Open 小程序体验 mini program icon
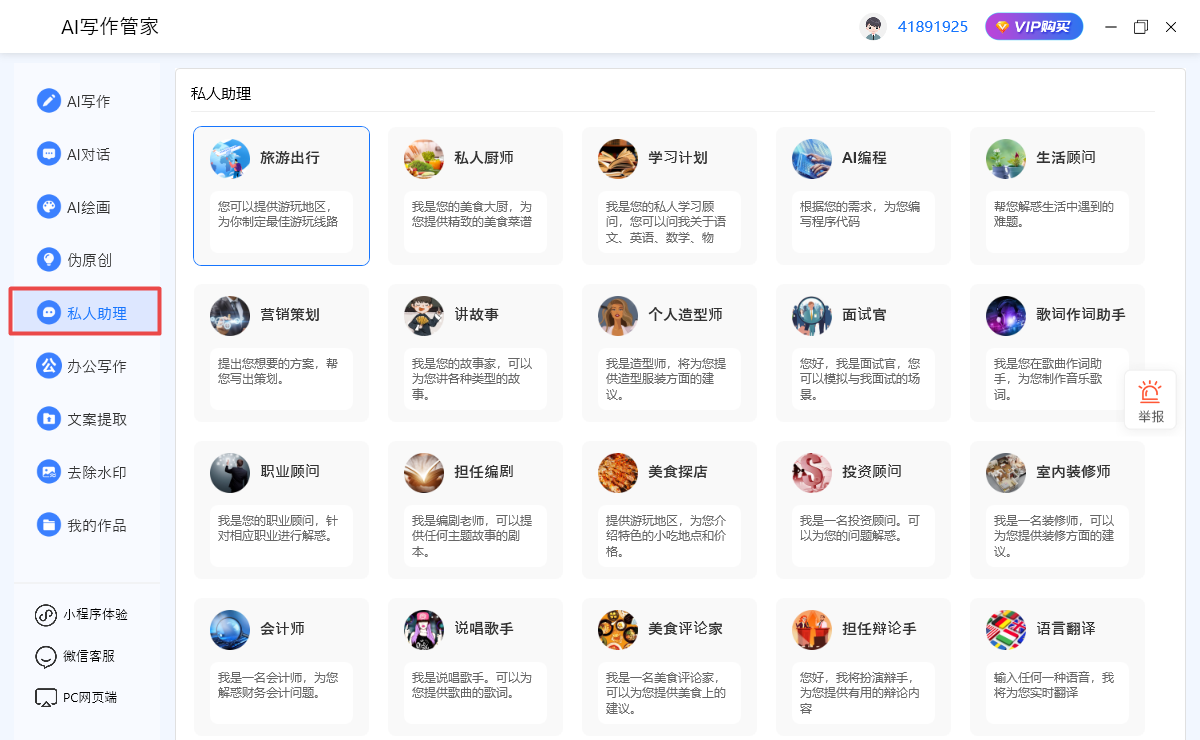Screen dimensions: 1200x740 tap(45, 615)
